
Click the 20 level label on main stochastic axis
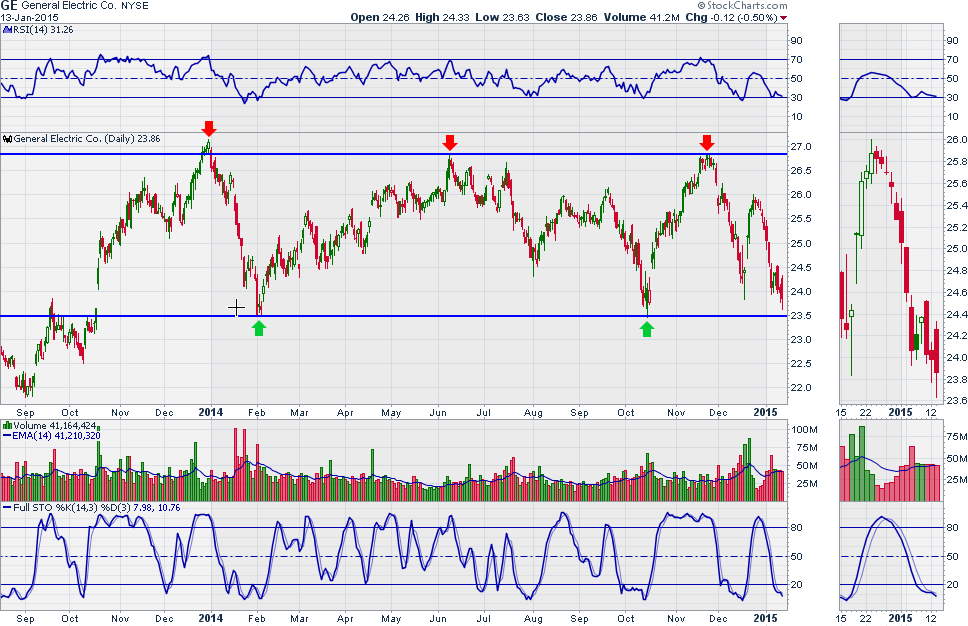pos(797,585)
